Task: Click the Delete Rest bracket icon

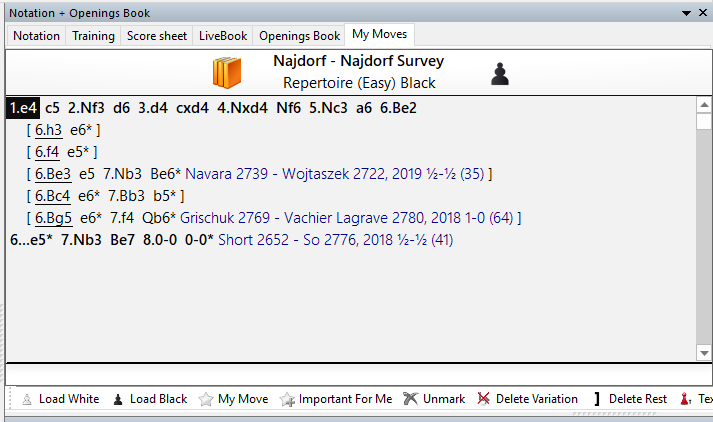Action: [597, 399]
